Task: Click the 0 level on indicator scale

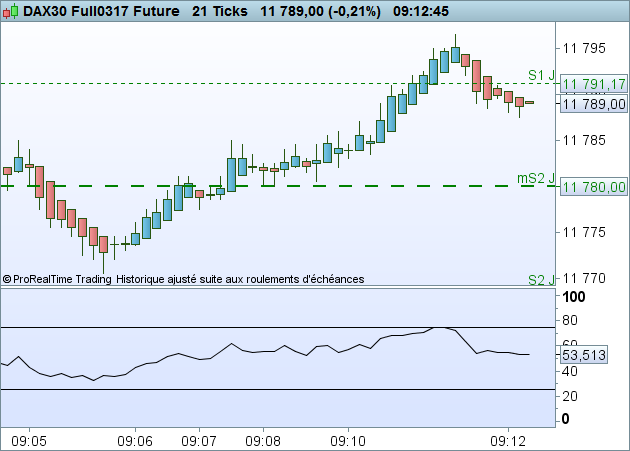Action: (565, 419)
